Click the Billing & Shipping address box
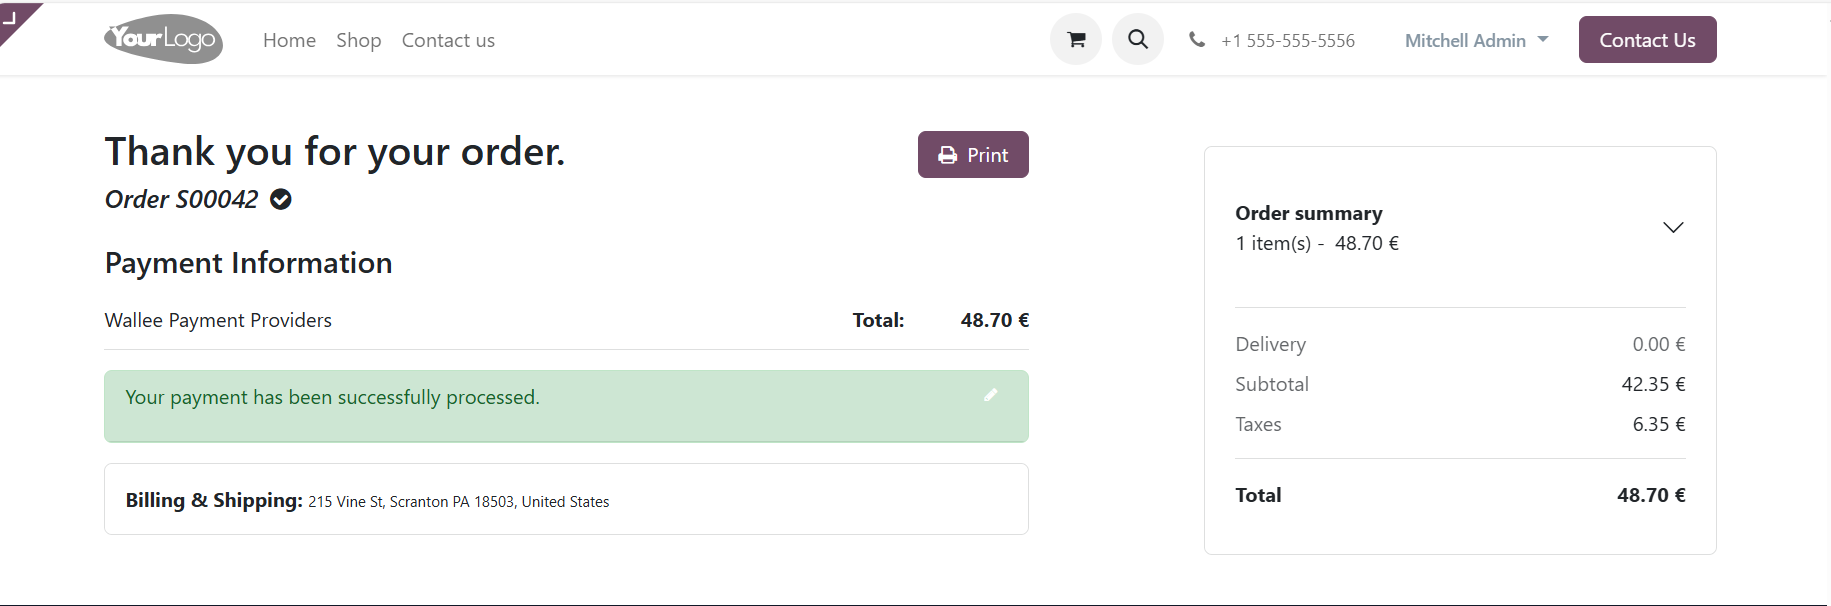Screen dimensions: 1831x606 pyautogui.click(x=566, y=500)
